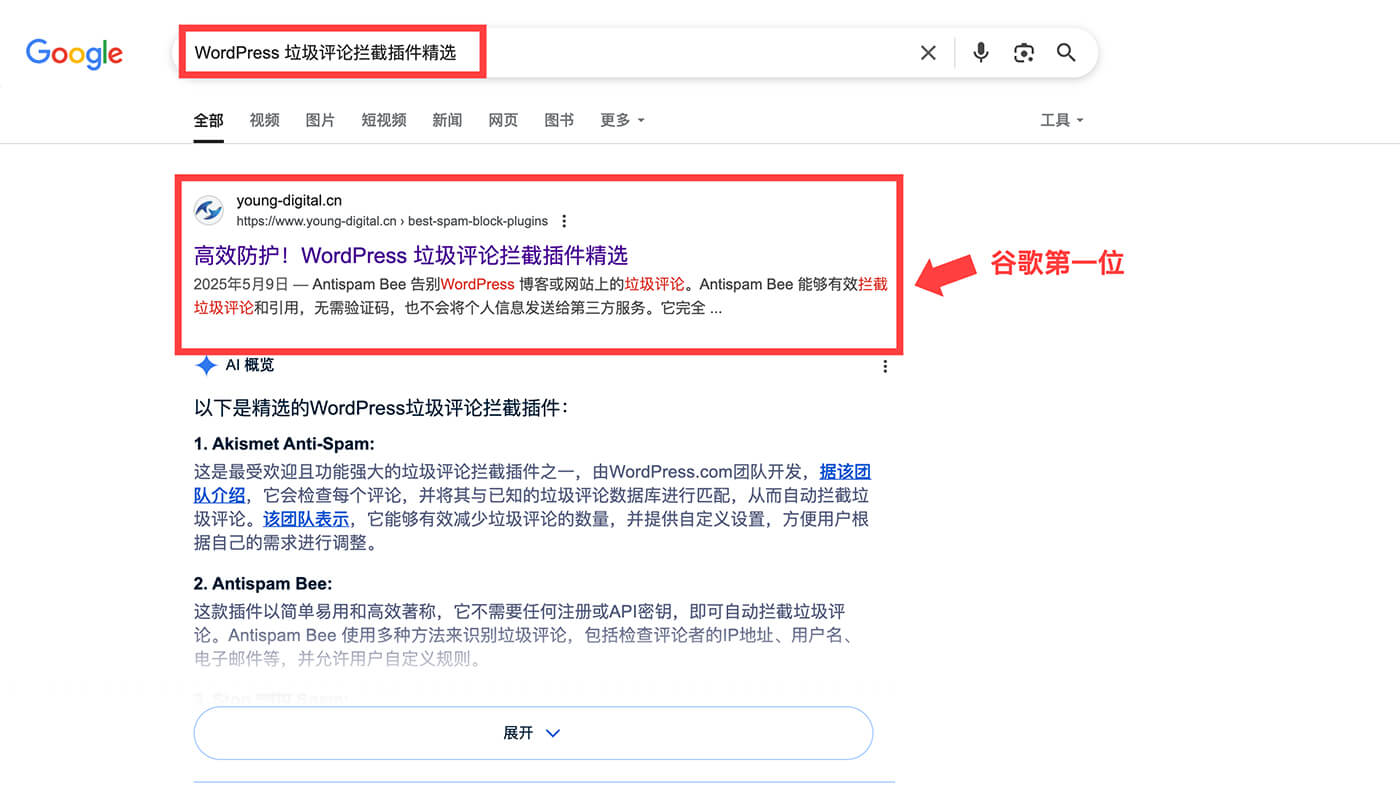Viewport: 1400px width, 800px height.
Task: Switch to the 图片 tab
Action: click(x=320, y=120)
